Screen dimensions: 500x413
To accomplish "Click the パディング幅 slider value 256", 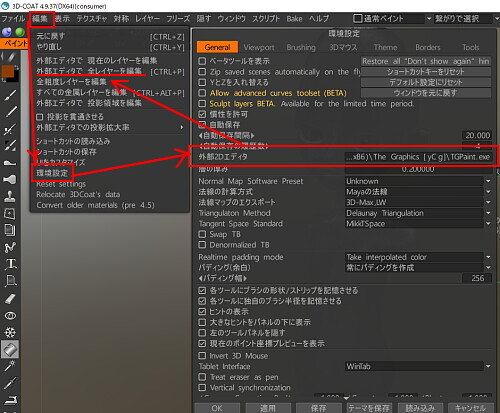I will tap(477, 278).
